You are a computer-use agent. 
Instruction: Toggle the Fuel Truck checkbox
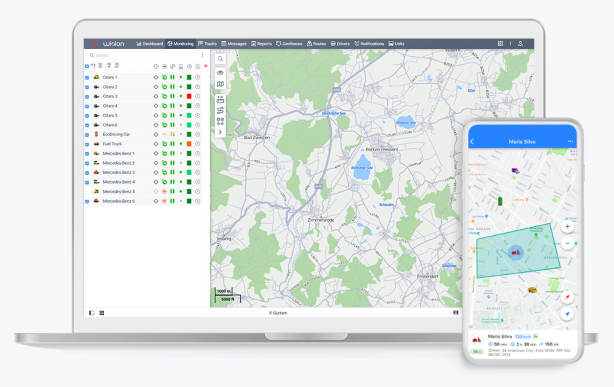point(87,144)
